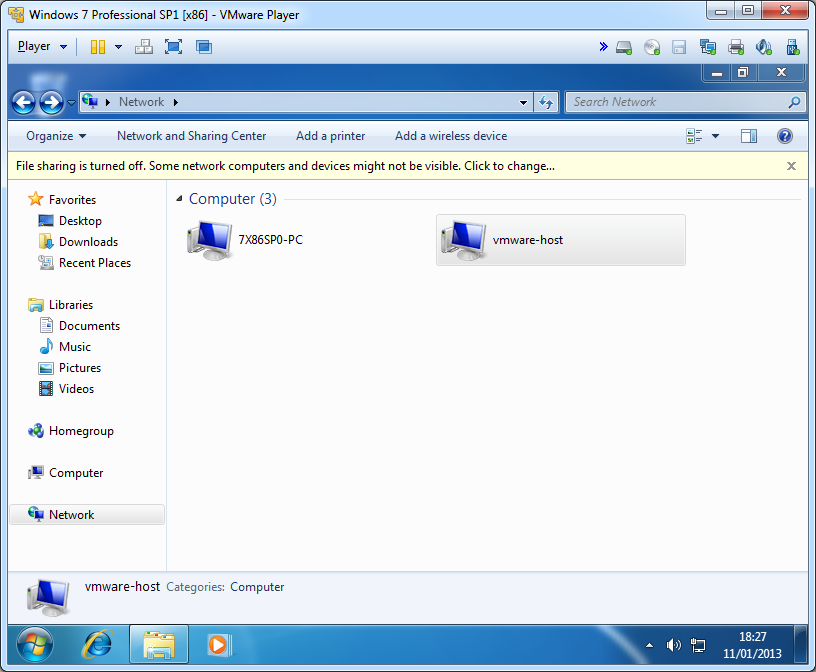Collapse the Computer (3) group
Screen dimensions: 816x672
[179, 199]
